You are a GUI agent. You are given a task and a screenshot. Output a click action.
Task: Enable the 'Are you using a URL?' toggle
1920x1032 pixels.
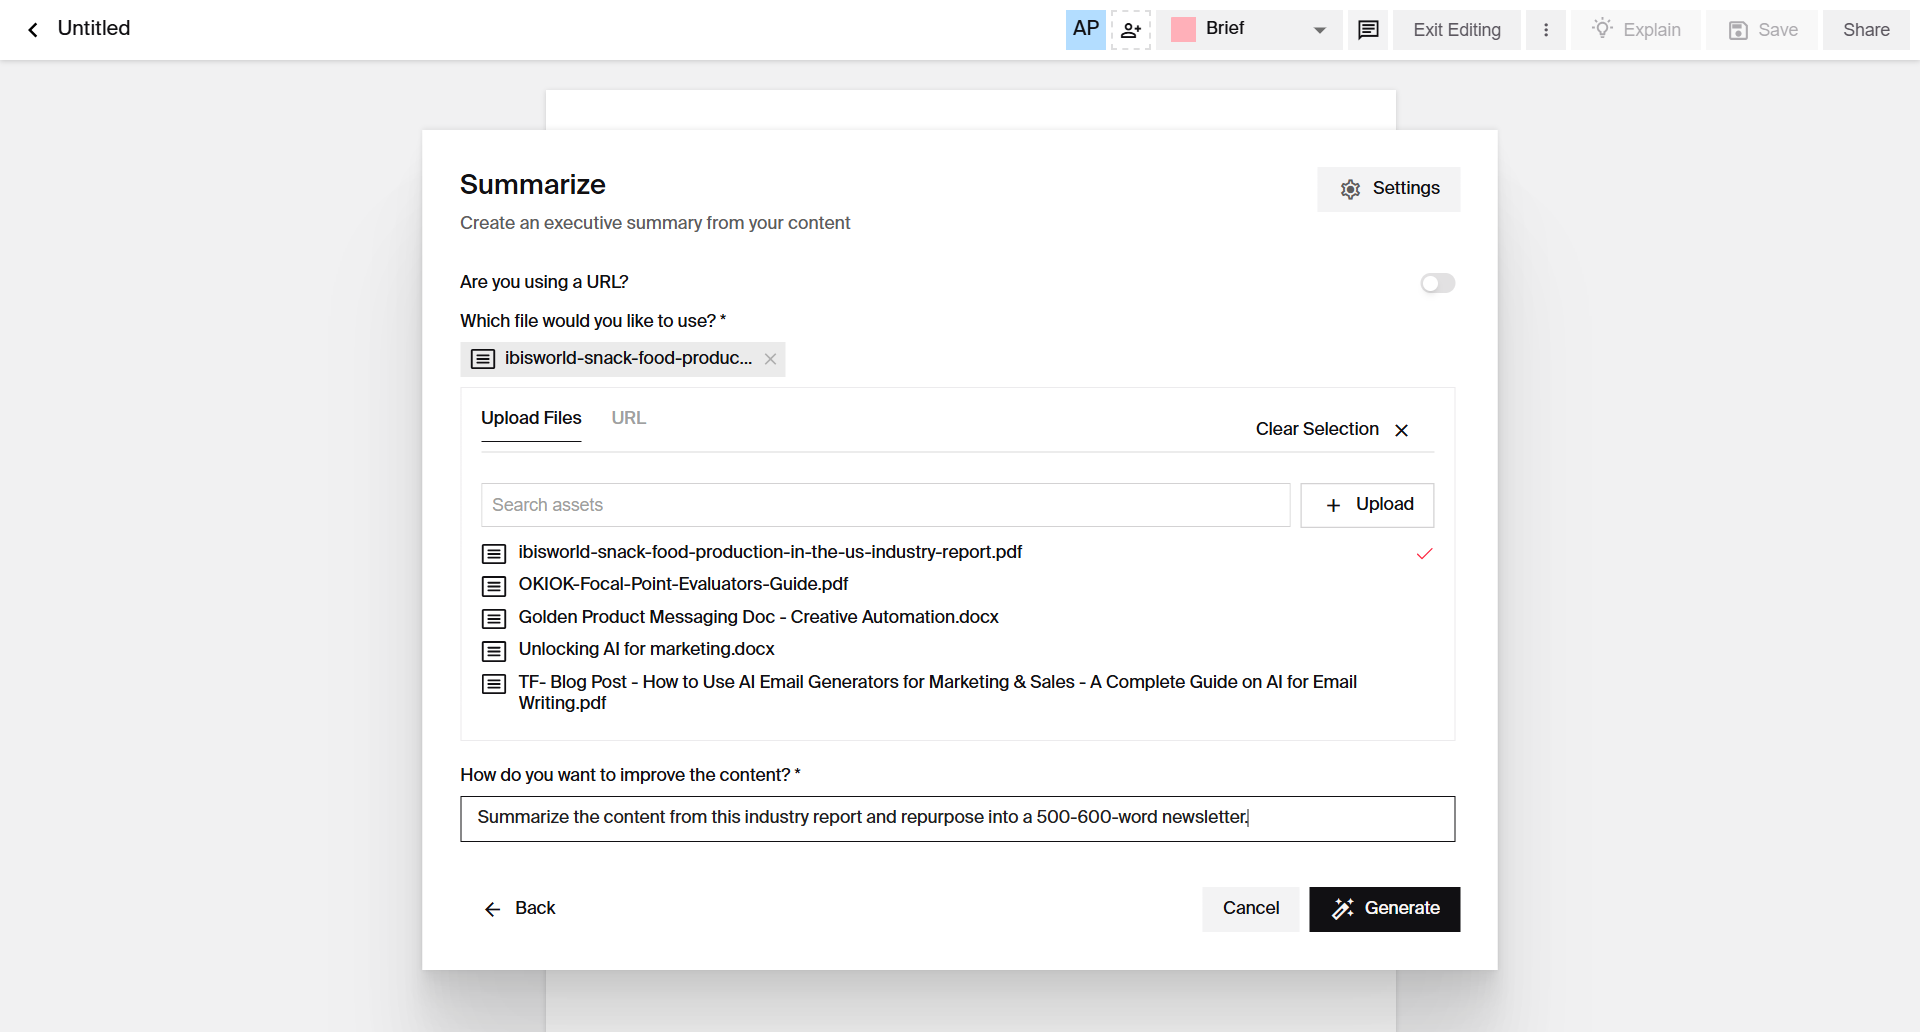tap(1437, 283)
